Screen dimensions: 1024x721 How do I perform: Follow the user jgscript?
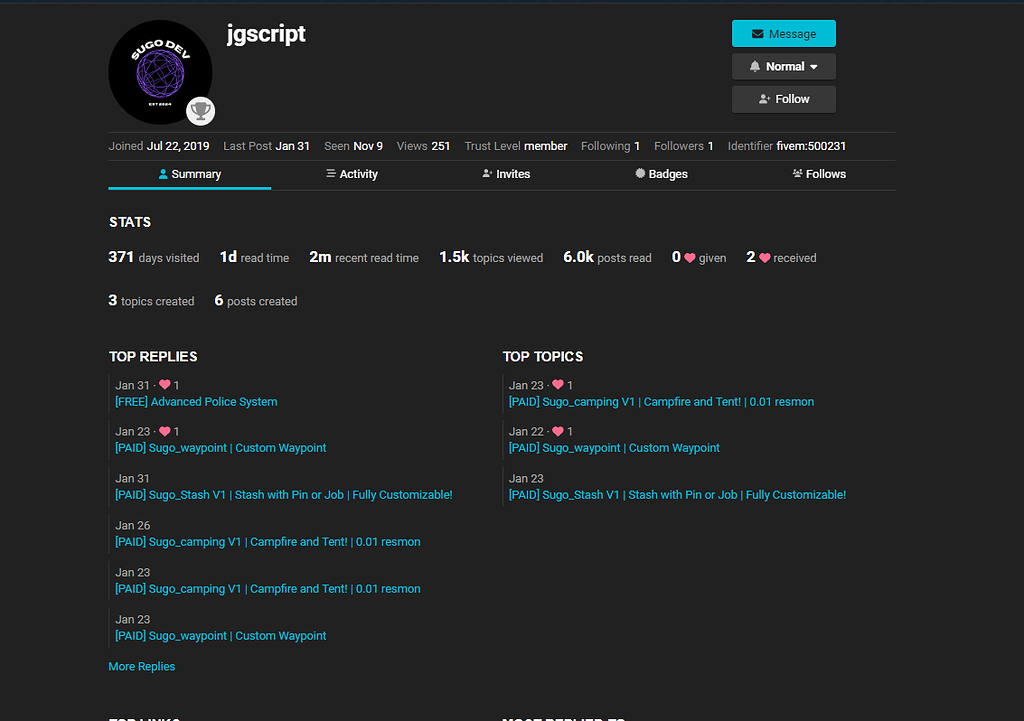783,99
